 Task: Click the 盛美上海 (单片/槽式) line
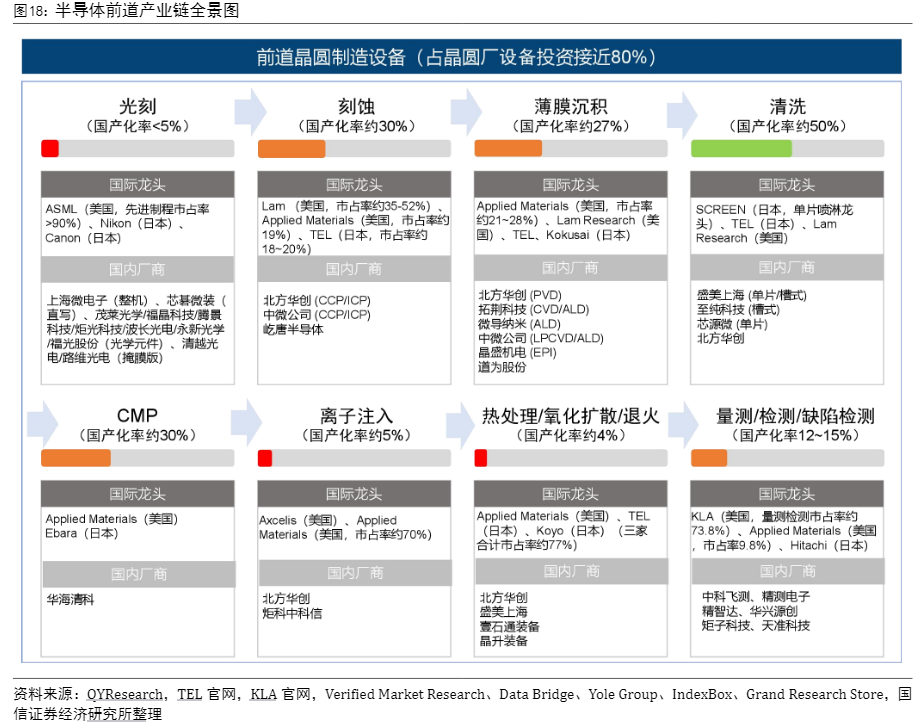751,295
